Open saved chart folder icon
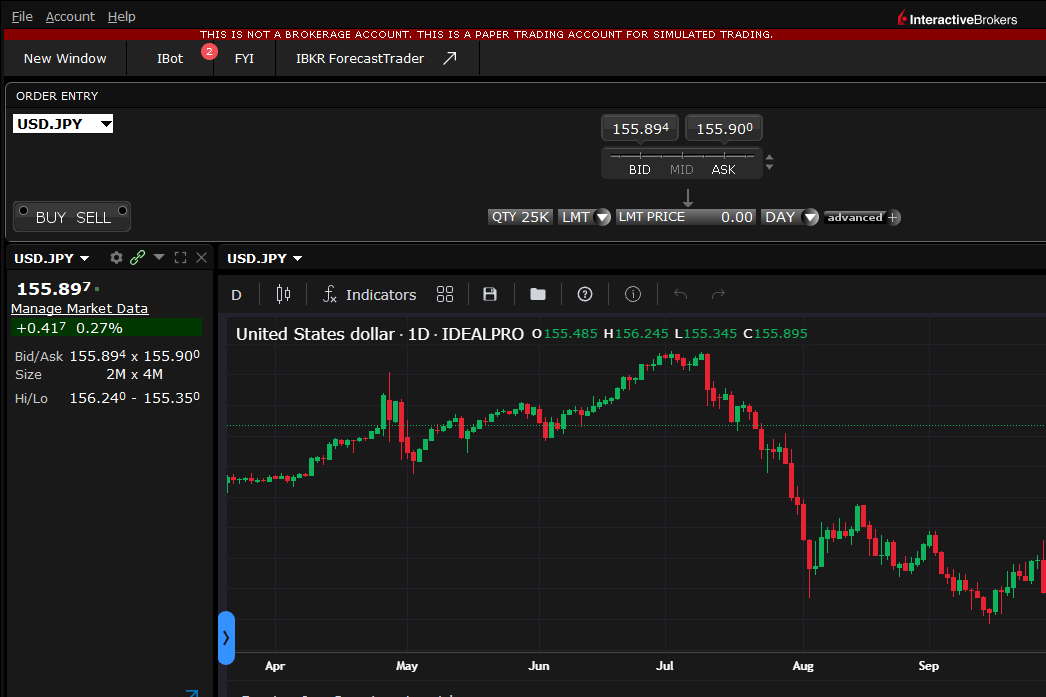The width and height of the screenshot is (1046, 697). tap(538, 294)
